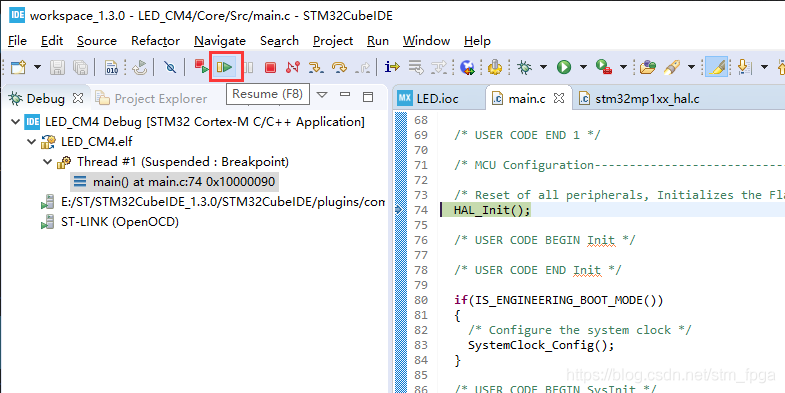This screenshot has width=785, height=393.
Task: Open the Window menu
Action: (426, 41)
